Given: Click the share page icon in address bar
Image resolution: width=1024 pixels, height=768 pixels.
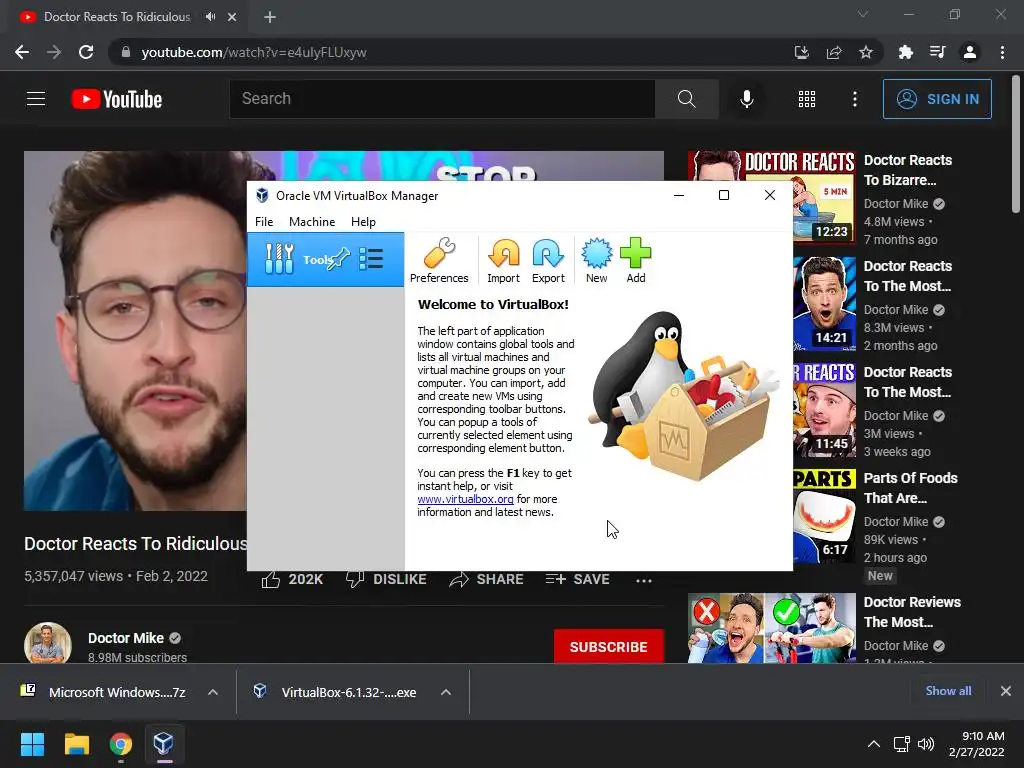Looking at the screenshot, I should 834,52.
